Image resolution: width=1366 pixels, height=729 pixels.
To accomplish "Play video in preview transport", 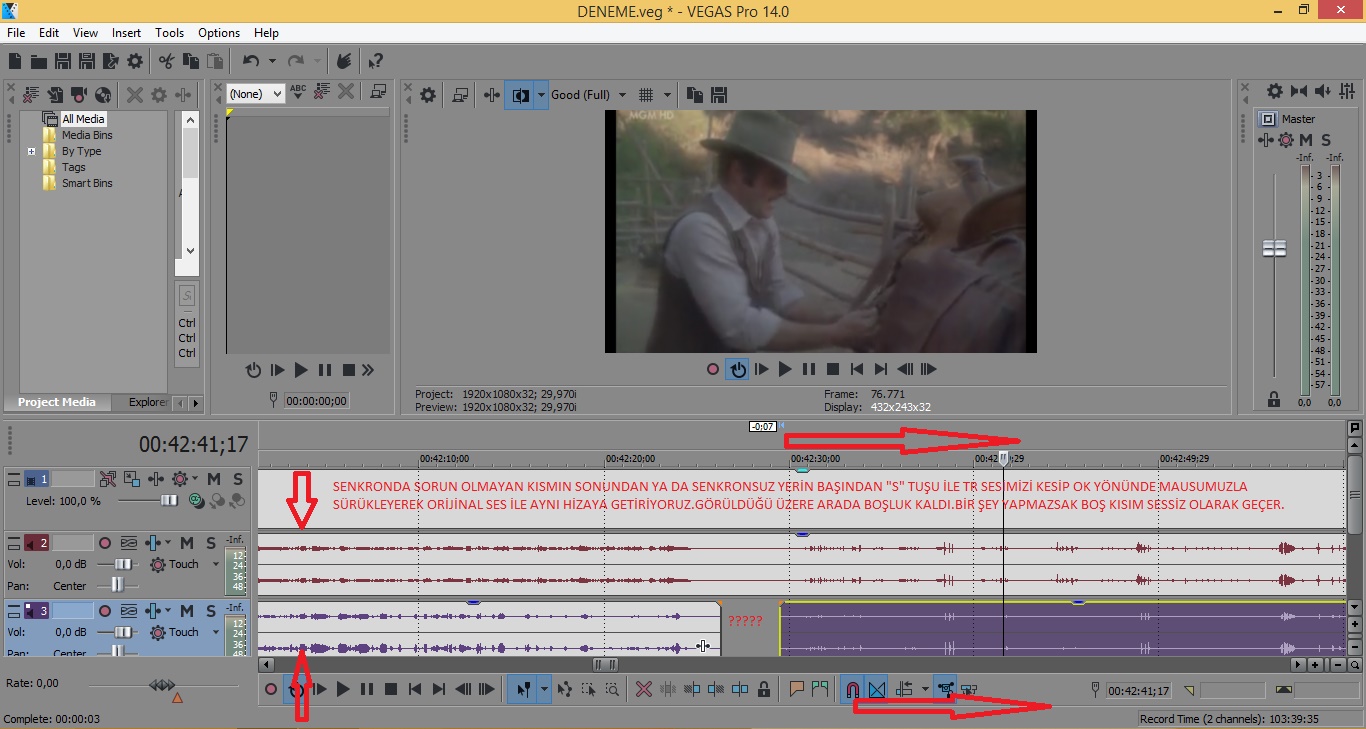I will point(785,369).
